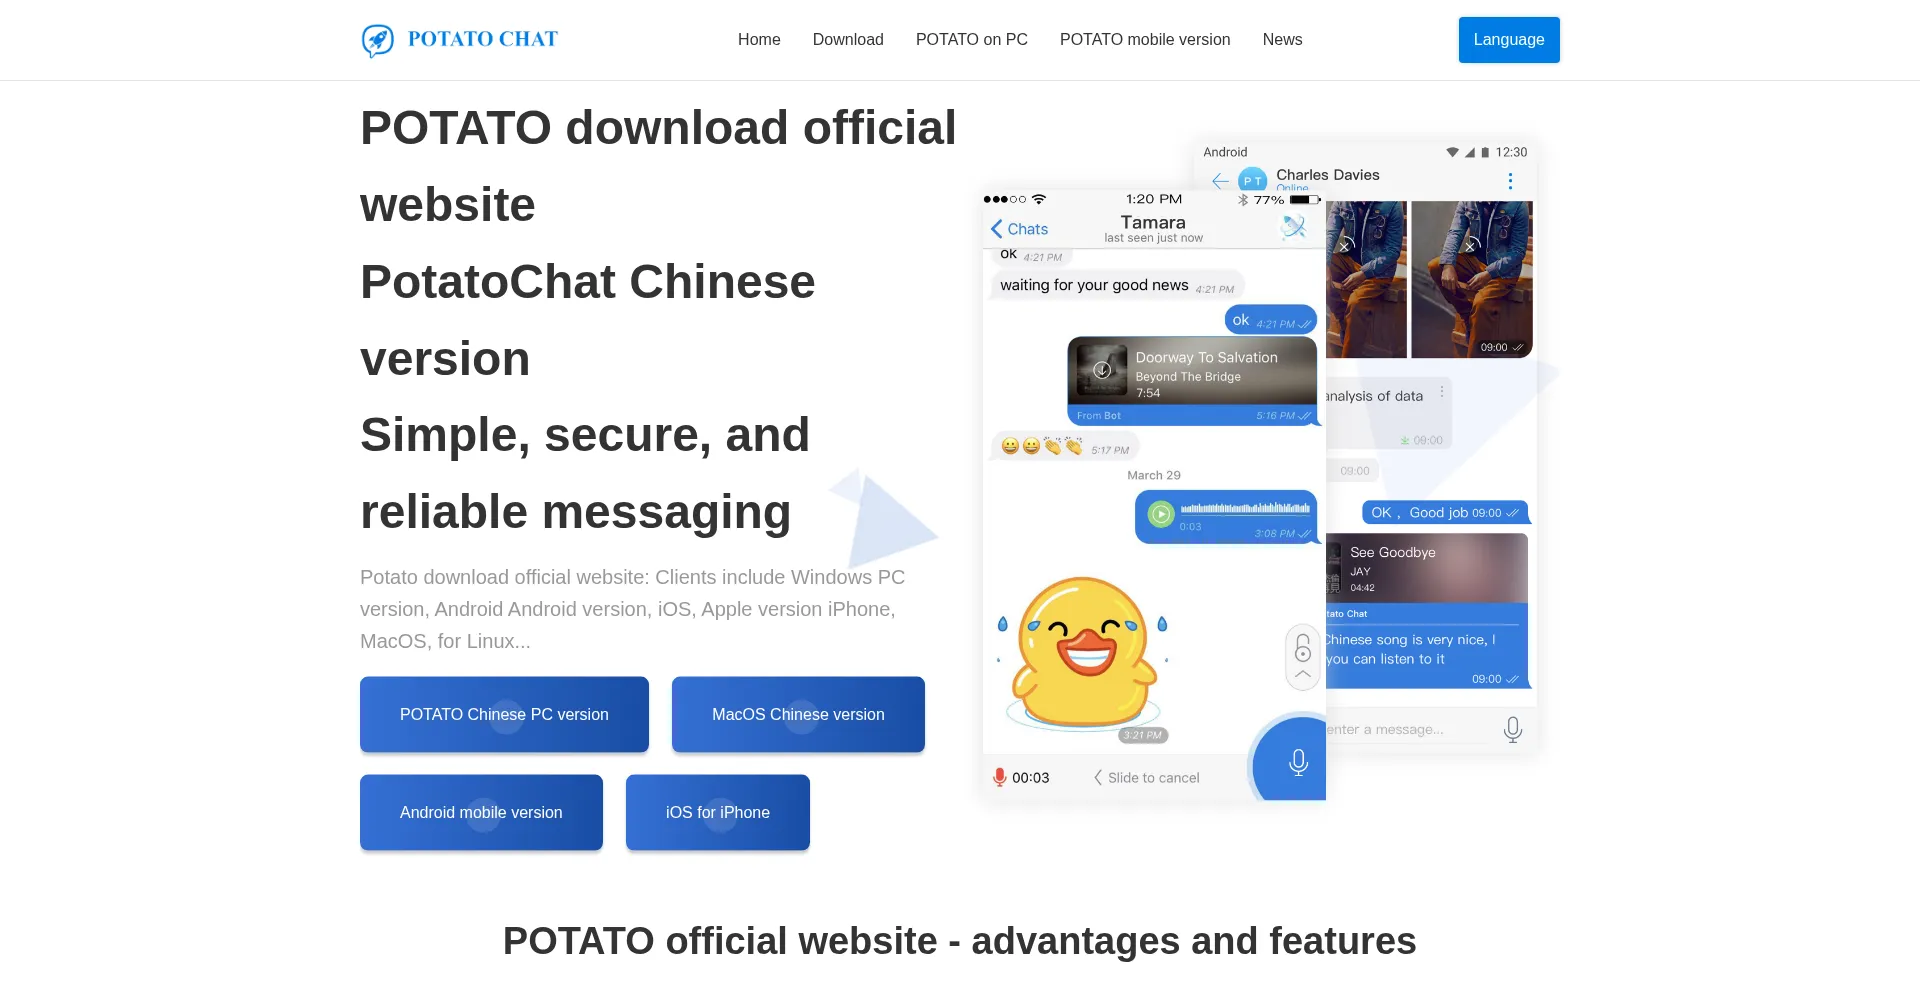The image size is (1920, 993).
Task: Open POTATO on PC nav link
Action: [971, 40]
